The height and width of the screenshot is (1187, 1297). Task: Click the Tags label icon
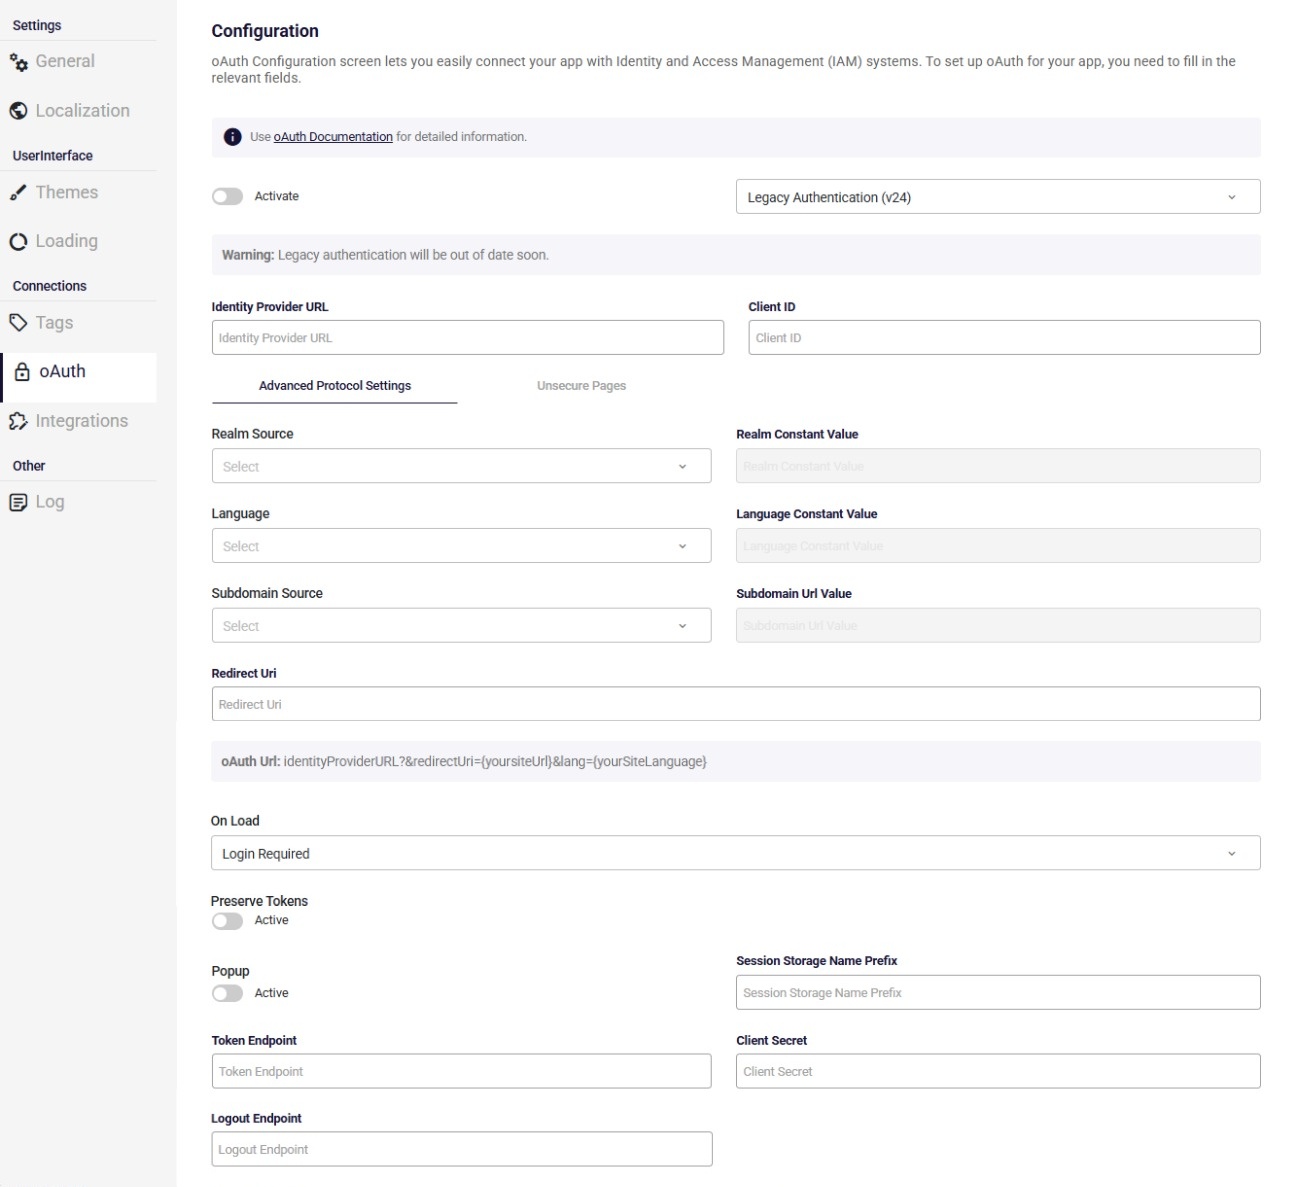coord(18,323)
